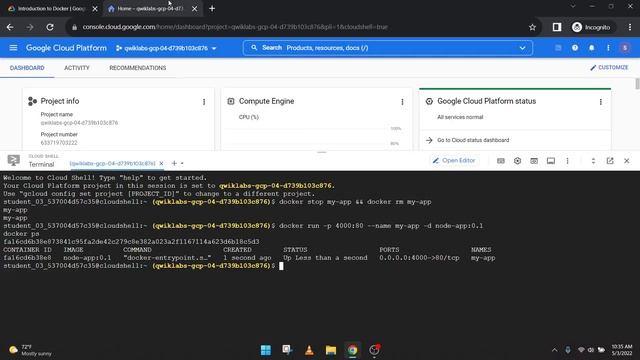Open the header three-dot settings menu
This screenshot has width=640, height=360.
pyautogui.click(x=608, y=48)
